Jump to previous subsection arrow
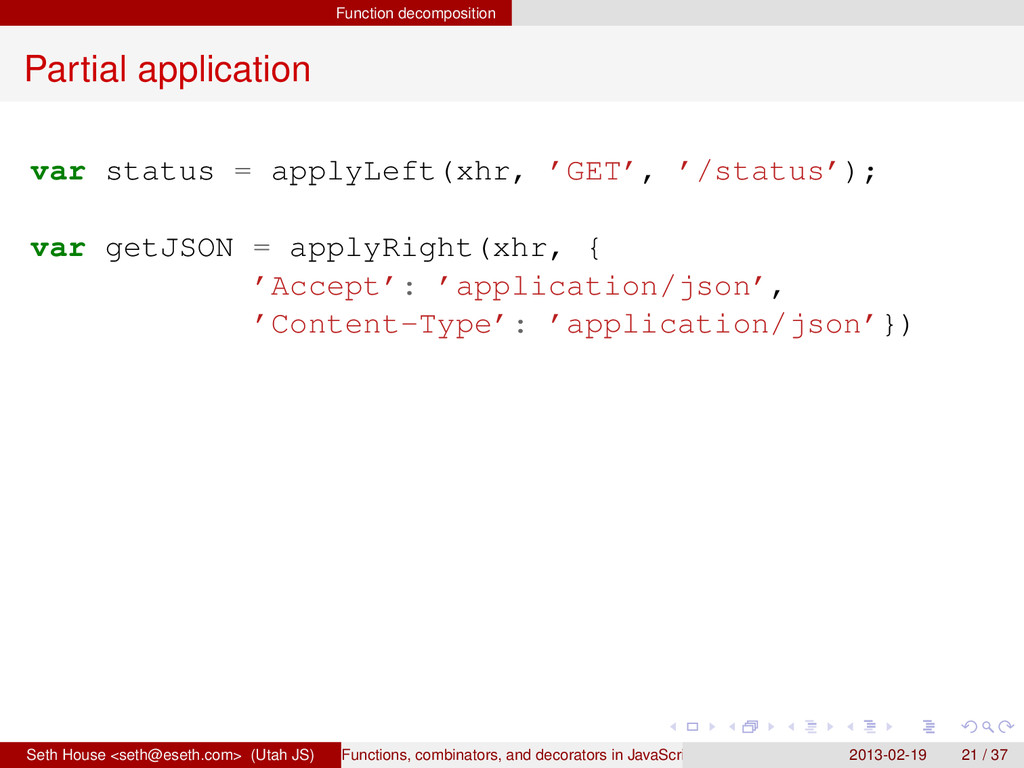 tap(792, 726)
